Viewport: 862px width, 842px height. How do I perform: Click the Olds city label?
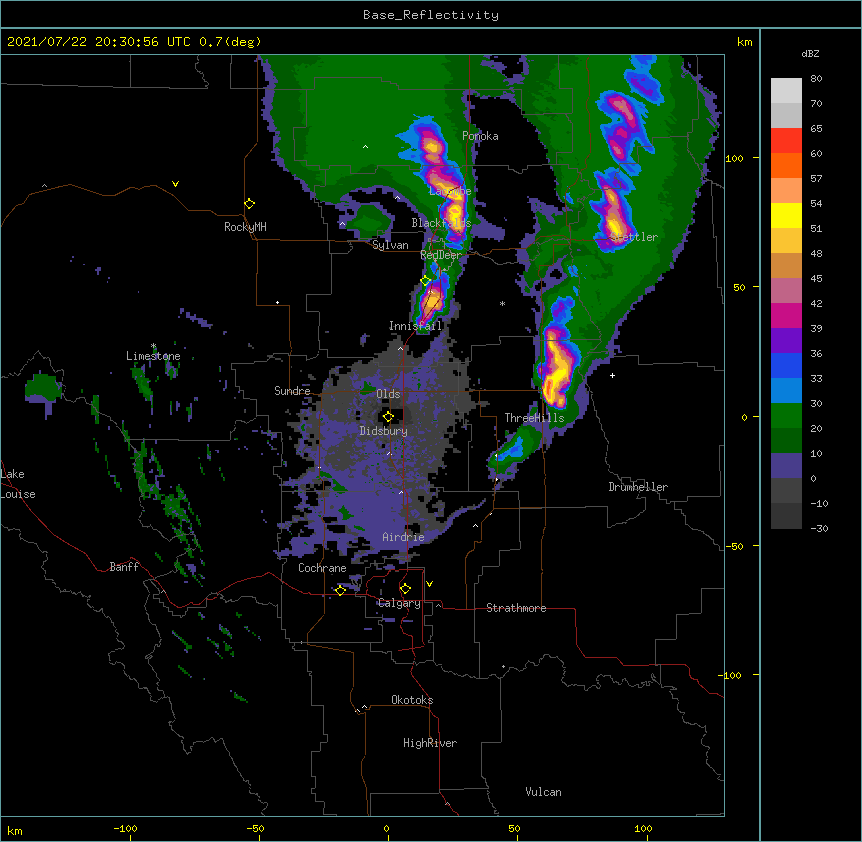pos(388,394)
